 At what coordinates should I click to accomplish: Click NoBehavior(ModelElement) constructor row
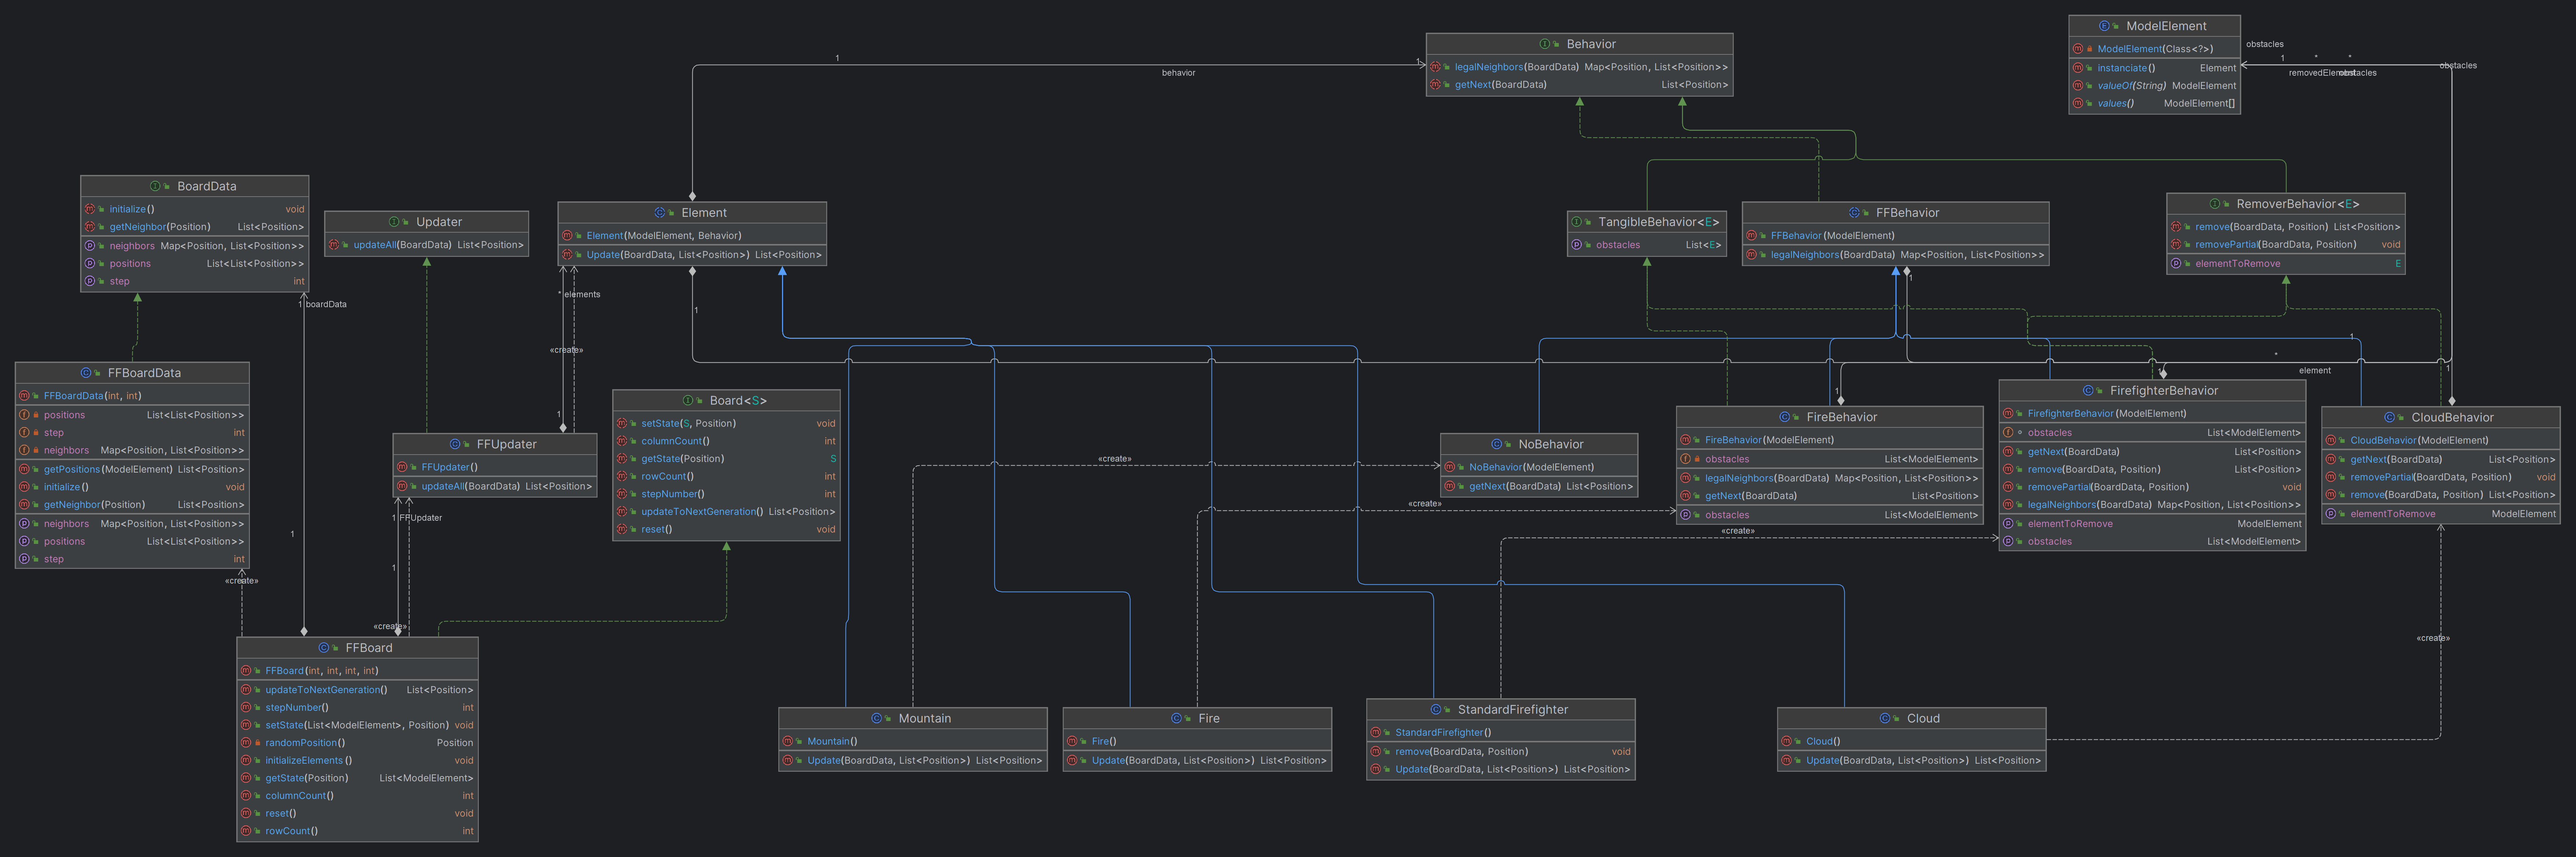[x=1539, y=467]
